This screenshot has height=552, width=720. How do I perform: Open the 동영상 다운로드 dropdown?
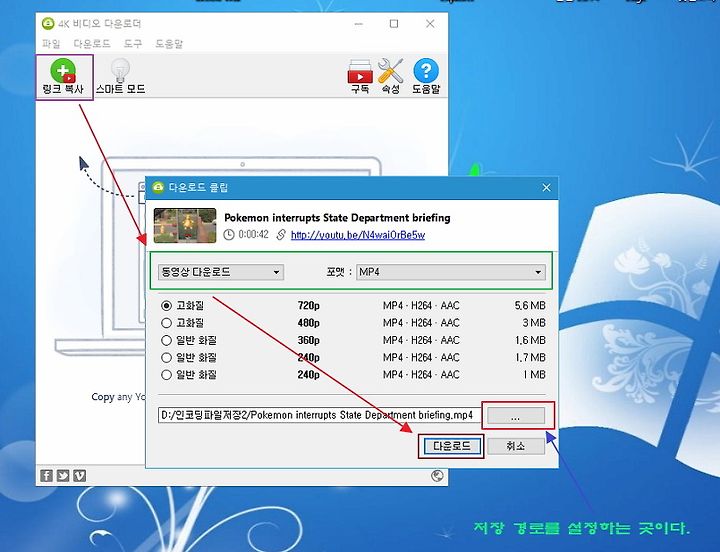tap(221, 272)
